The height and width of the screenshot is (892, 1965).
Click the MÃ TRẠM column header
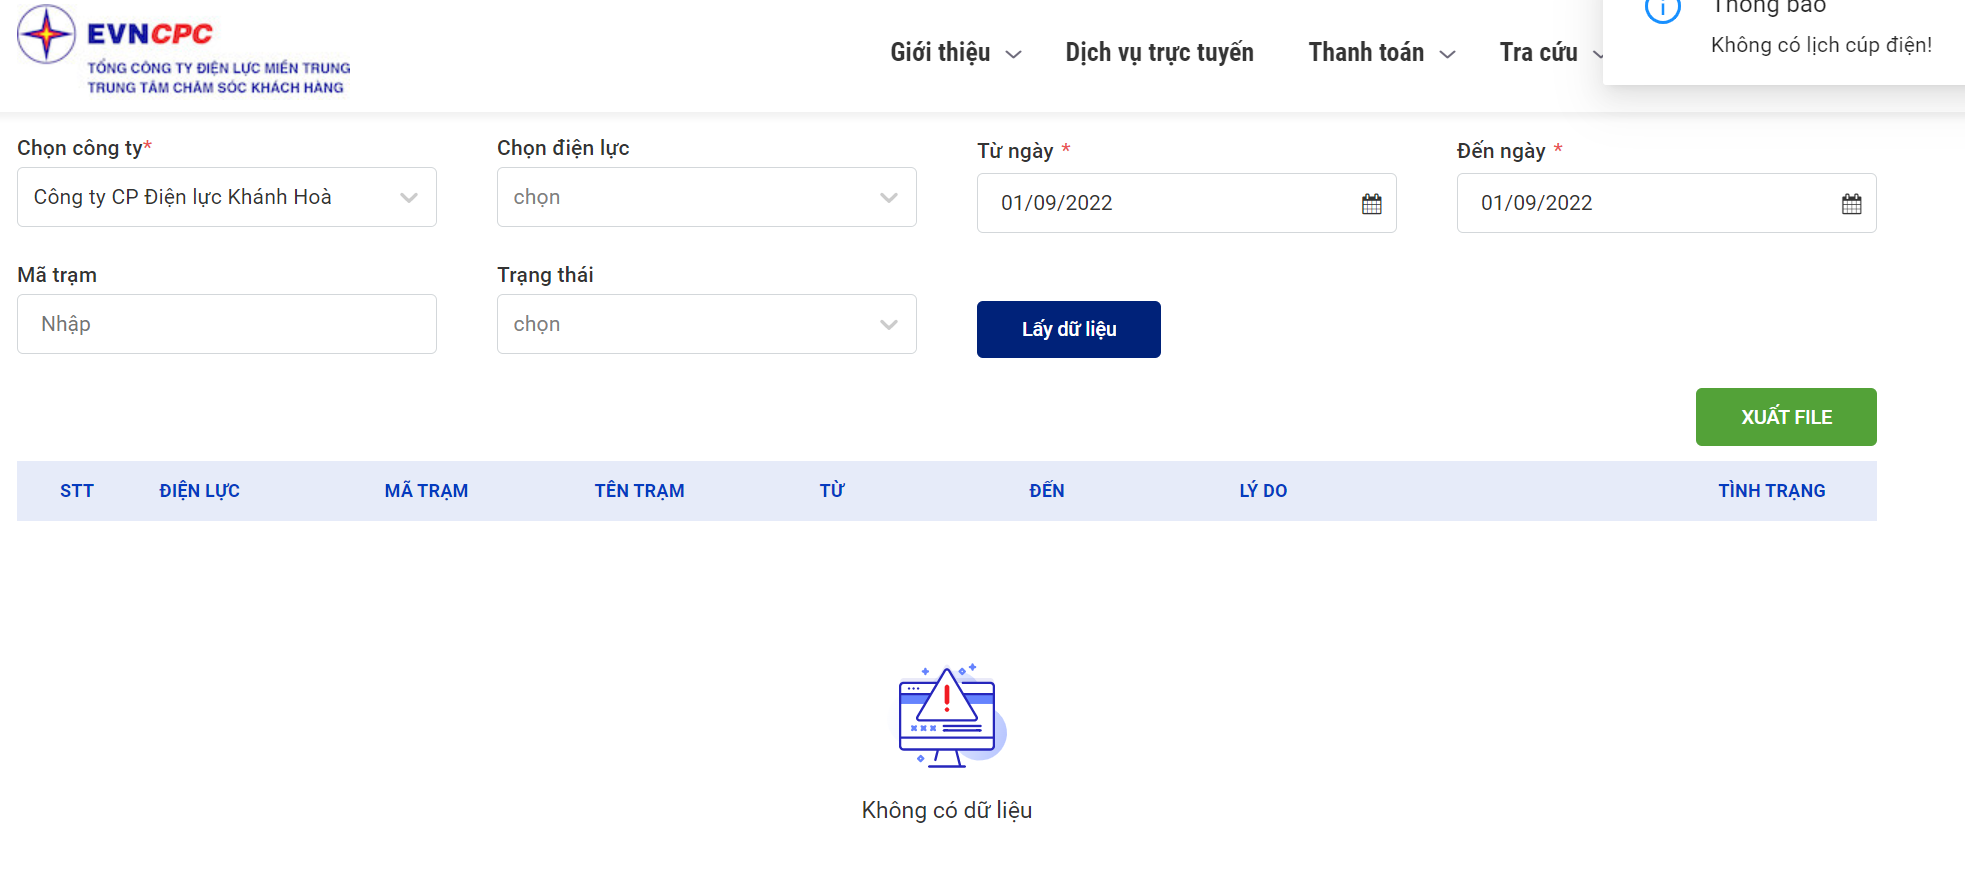[x=426, y=491]
